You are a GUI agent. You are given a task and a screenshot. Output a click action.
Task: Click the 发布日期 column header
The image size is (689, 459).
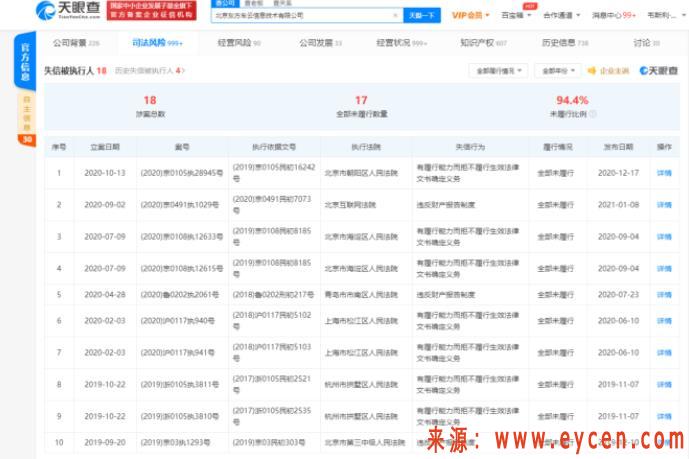(x=618, y=147)
